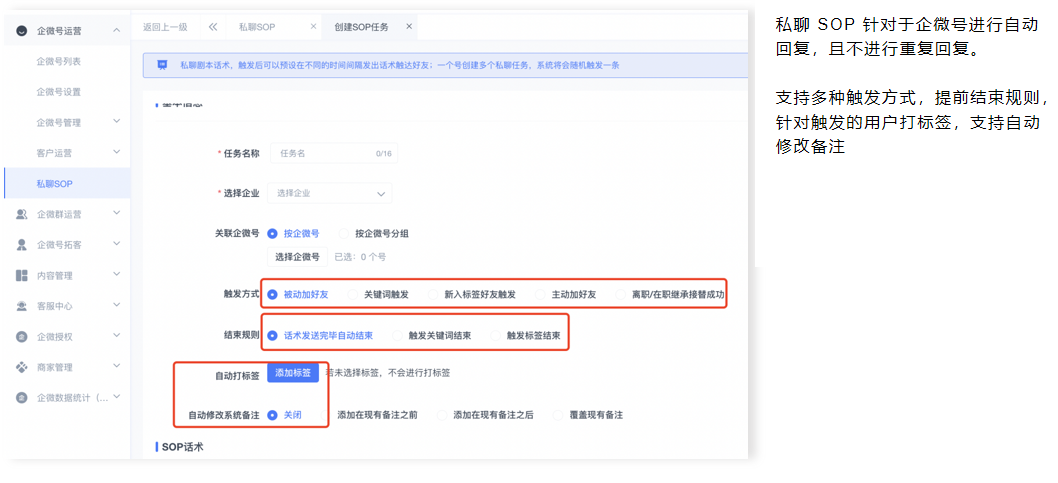Click the 企微授权 icon

(22, 337)
